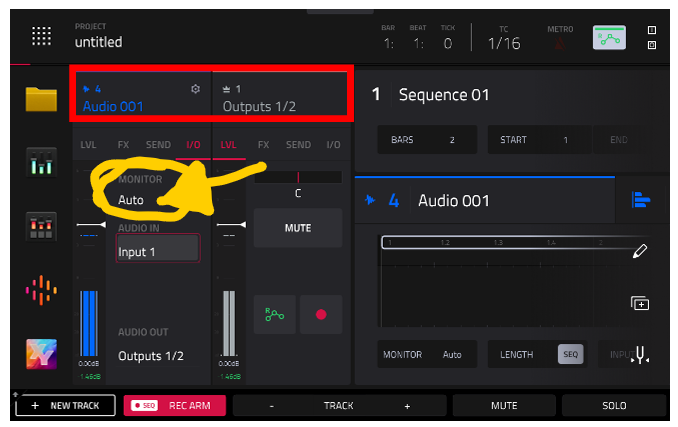This screenshot has height=427, width=678.
Task: Toggle the SEQ length button
Action: [x=570, y=354]
